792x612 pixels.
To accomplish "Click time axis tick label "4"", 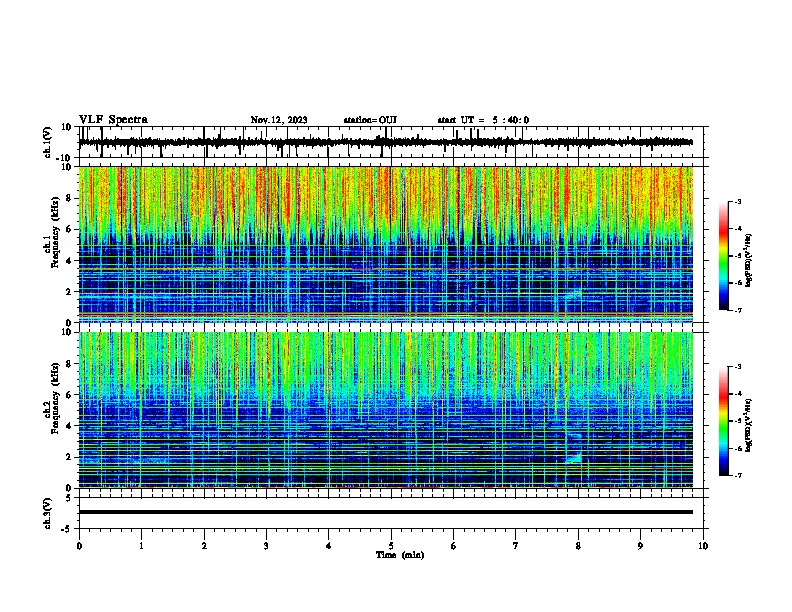I will (329, 546).
